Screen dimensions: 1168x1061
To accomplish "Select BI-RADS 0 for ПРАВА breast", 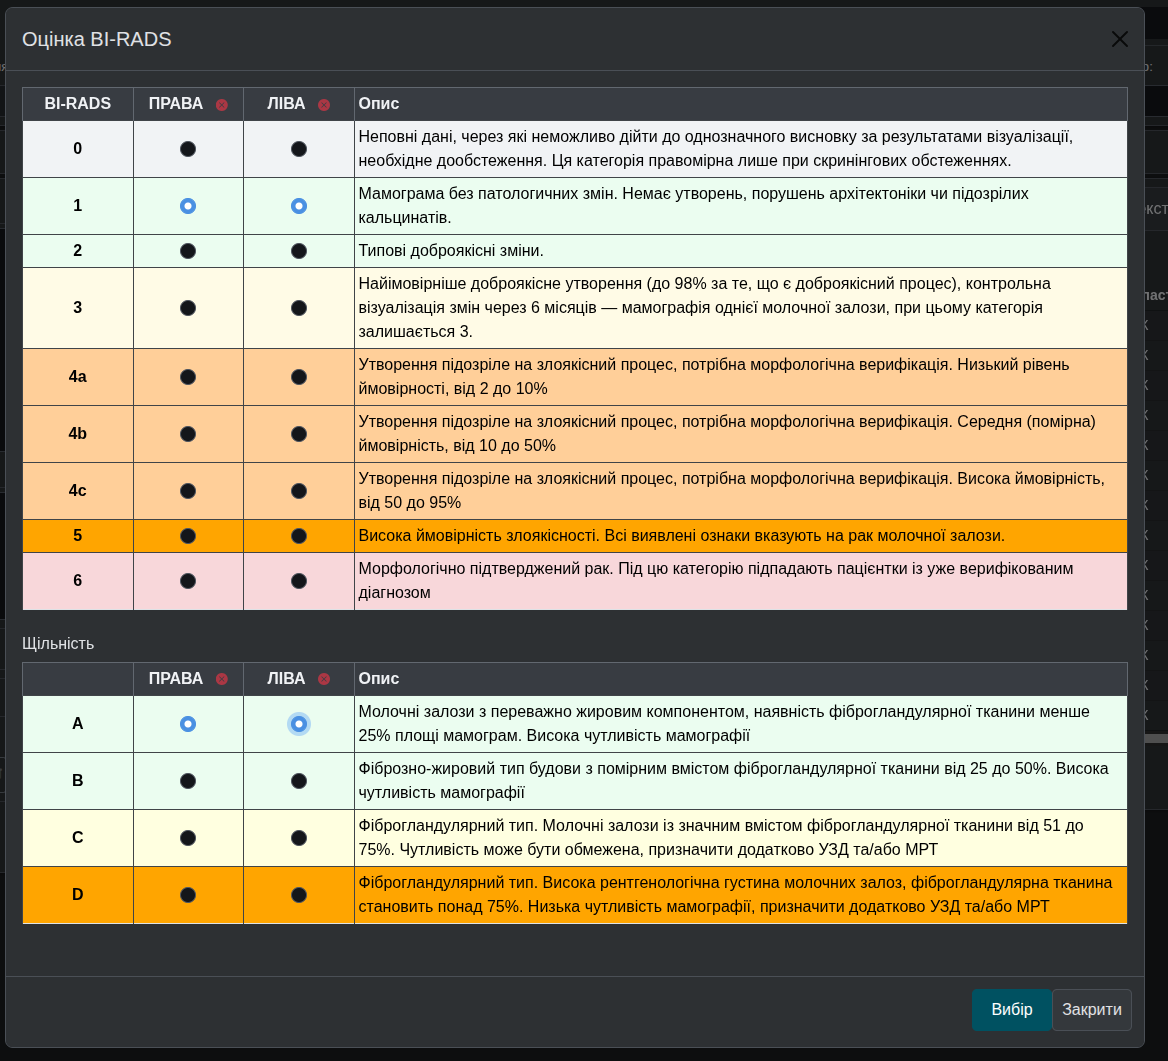I will (x=188, y=149).
